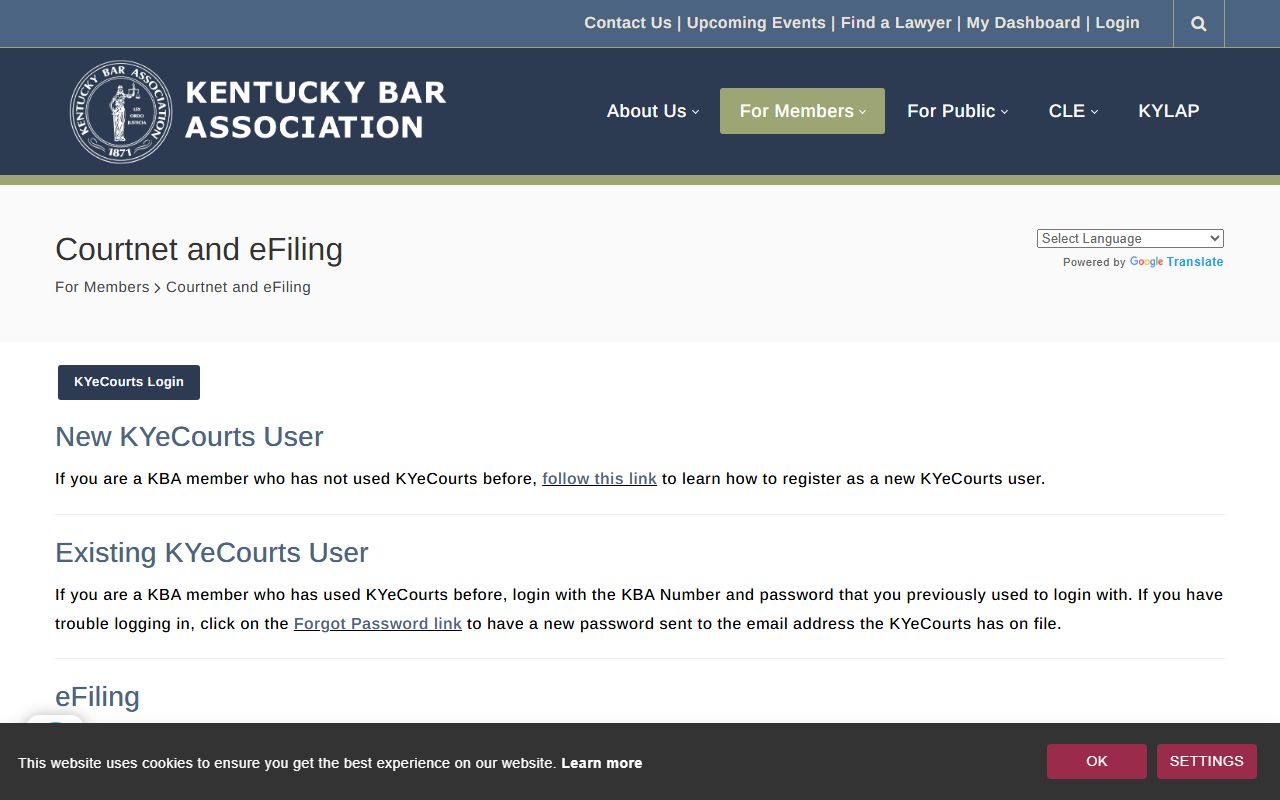Expand the For Public menu
Screen dimensions: 1280x800
pyautogui.click(x=957, y=111)
